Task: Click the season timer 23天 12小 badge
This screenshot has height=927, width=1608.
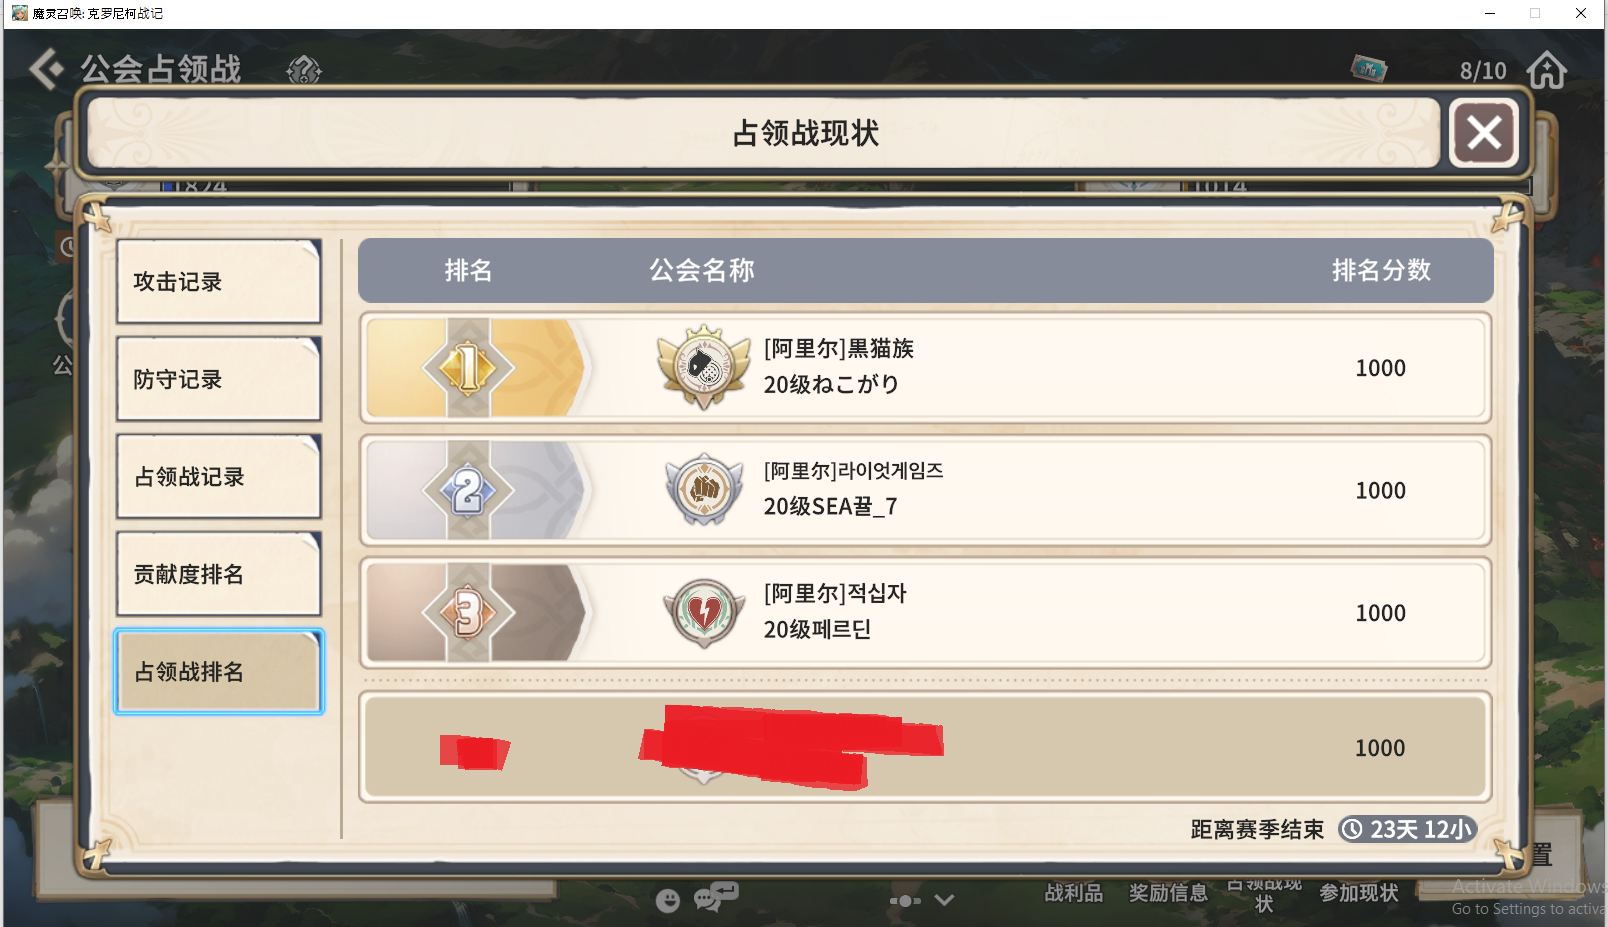Action: pyautogui.click(x=1407, y=829)
